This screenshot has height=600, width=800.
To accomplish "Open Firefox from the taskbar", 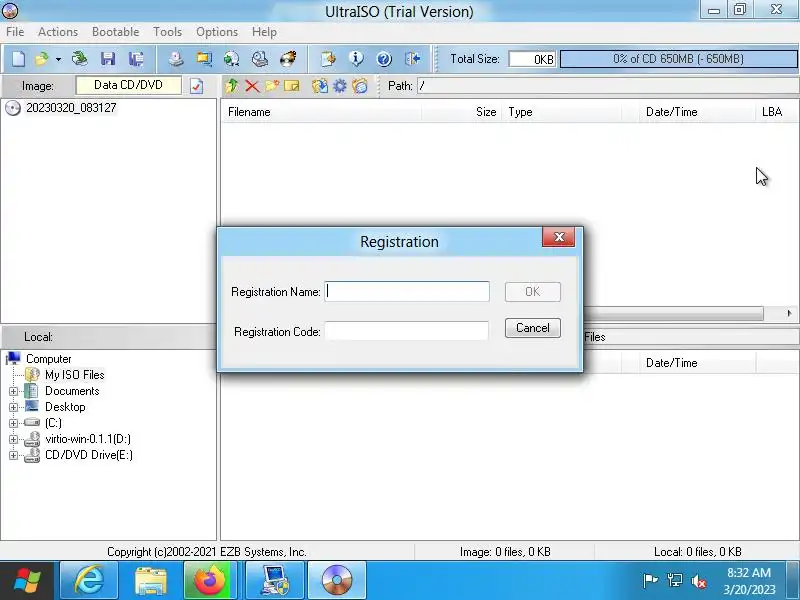I will coord(212,581).
